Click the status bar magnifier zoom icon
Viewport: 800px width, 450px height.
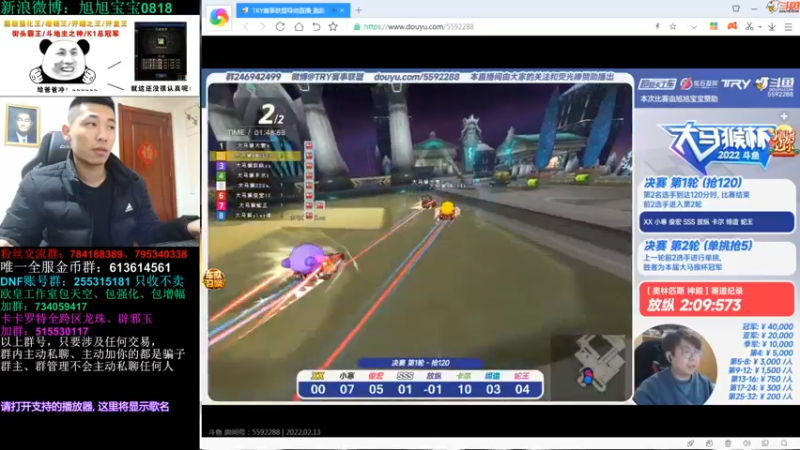784,443
